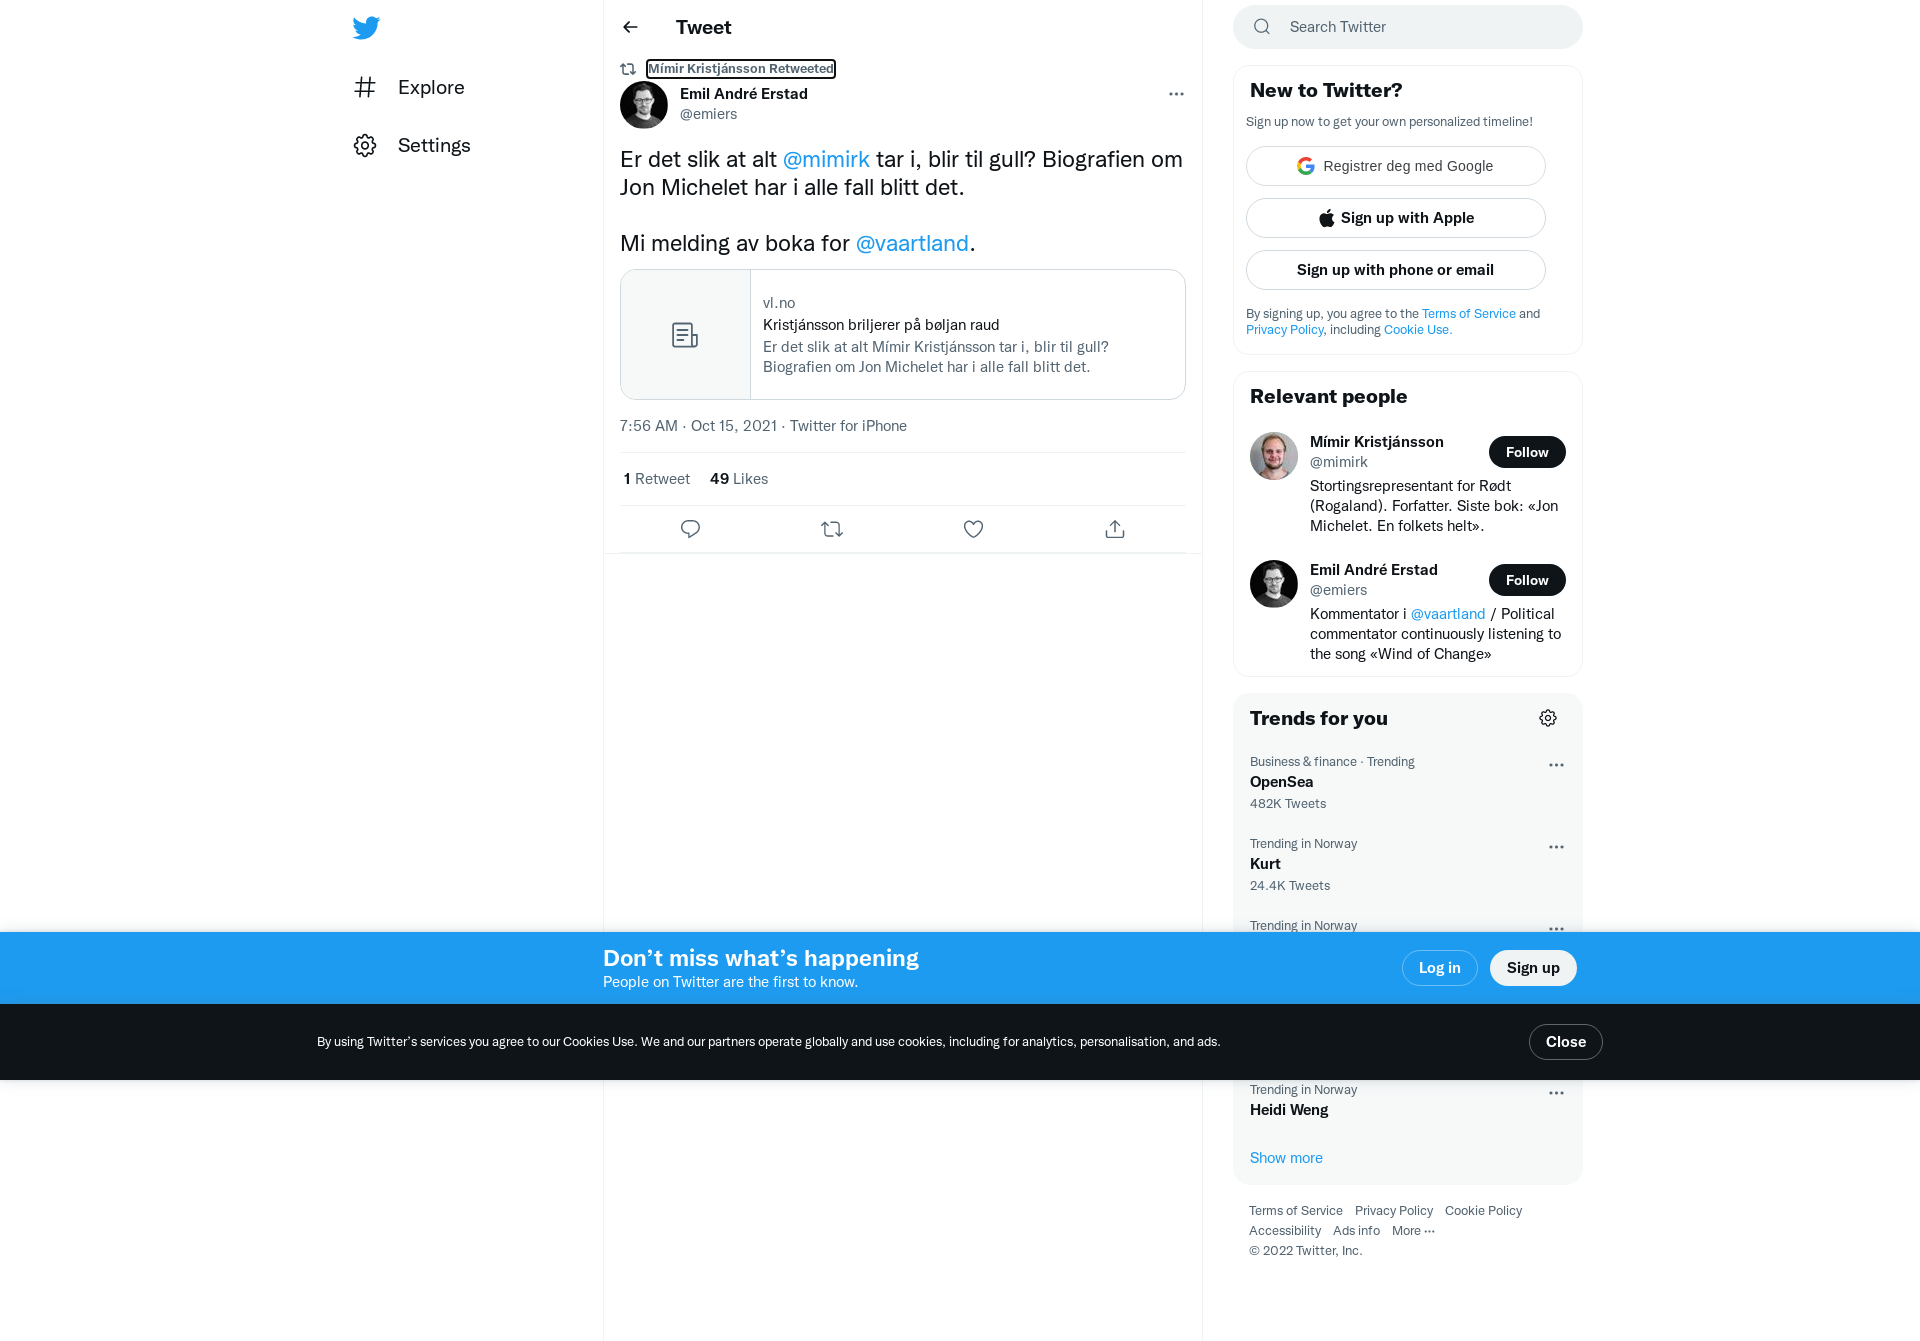Open more options for Kurt trend

coord(1556,847)
